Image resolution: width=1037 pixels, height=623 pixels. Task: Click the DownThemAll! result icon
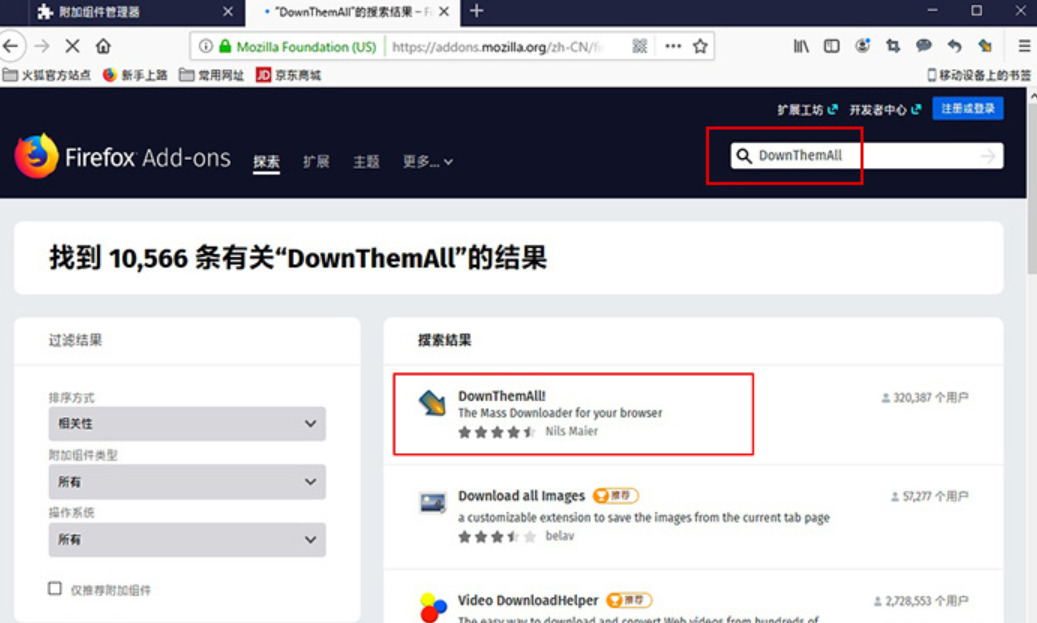433,403
